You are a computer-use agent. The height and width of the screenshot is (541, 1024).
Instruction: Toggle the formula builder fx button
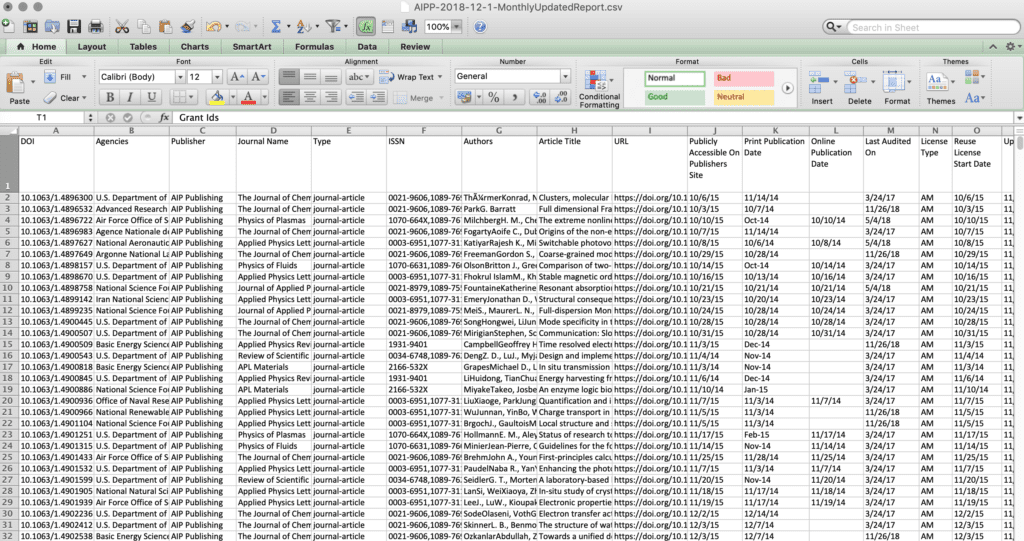click(x=366, y=27)
